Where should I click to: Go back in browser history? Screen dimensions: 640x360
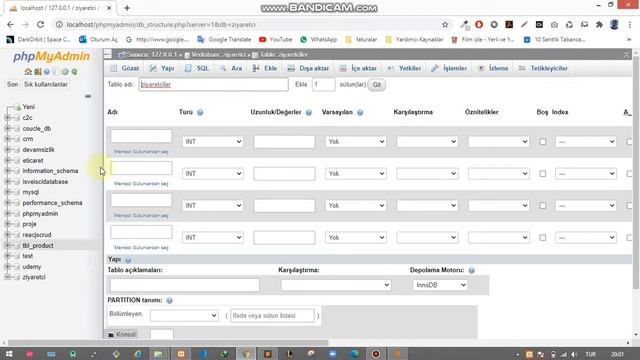click(x=10, y=24)
